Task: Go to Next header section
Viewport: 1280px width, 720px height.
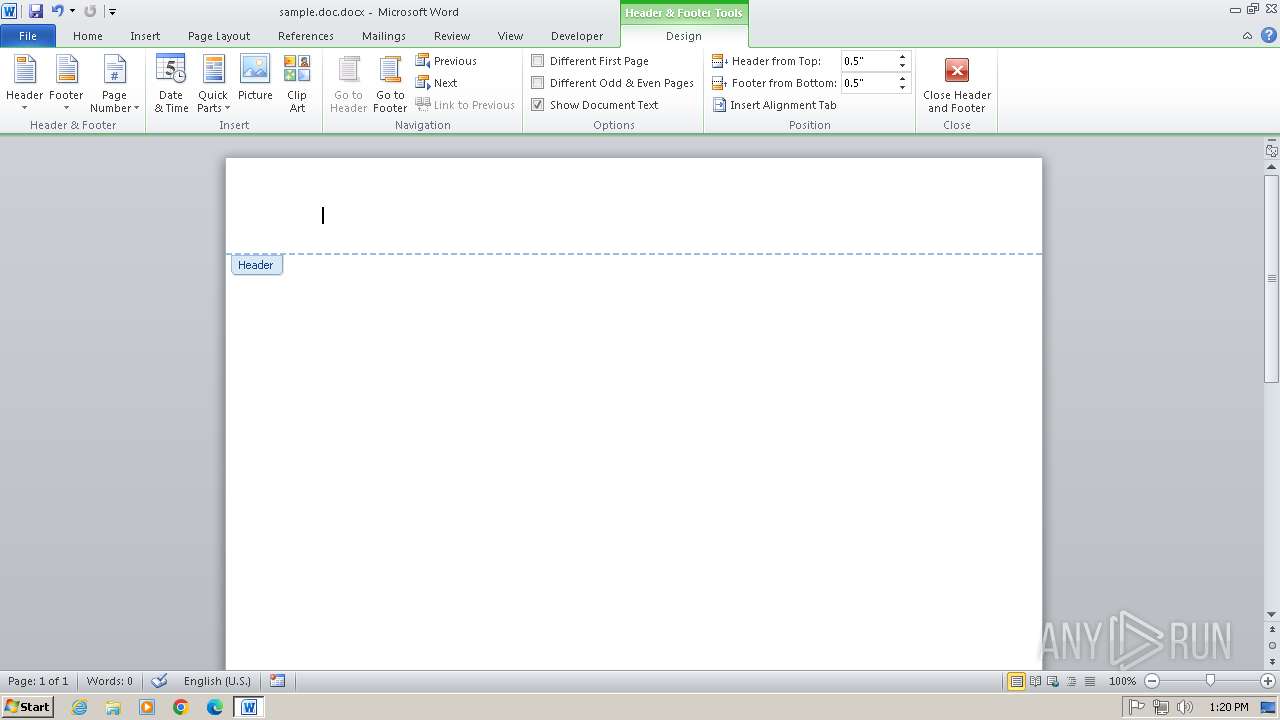Action: click(437, 83)
